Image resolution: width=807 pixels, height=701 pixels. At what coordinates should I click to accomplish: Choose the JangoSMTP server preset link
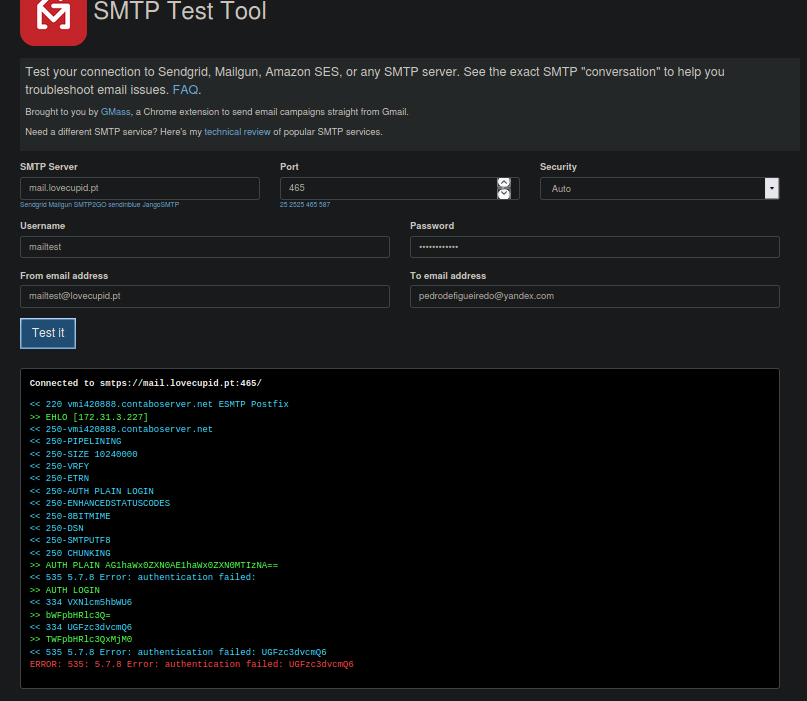click(x=161, y=205)
